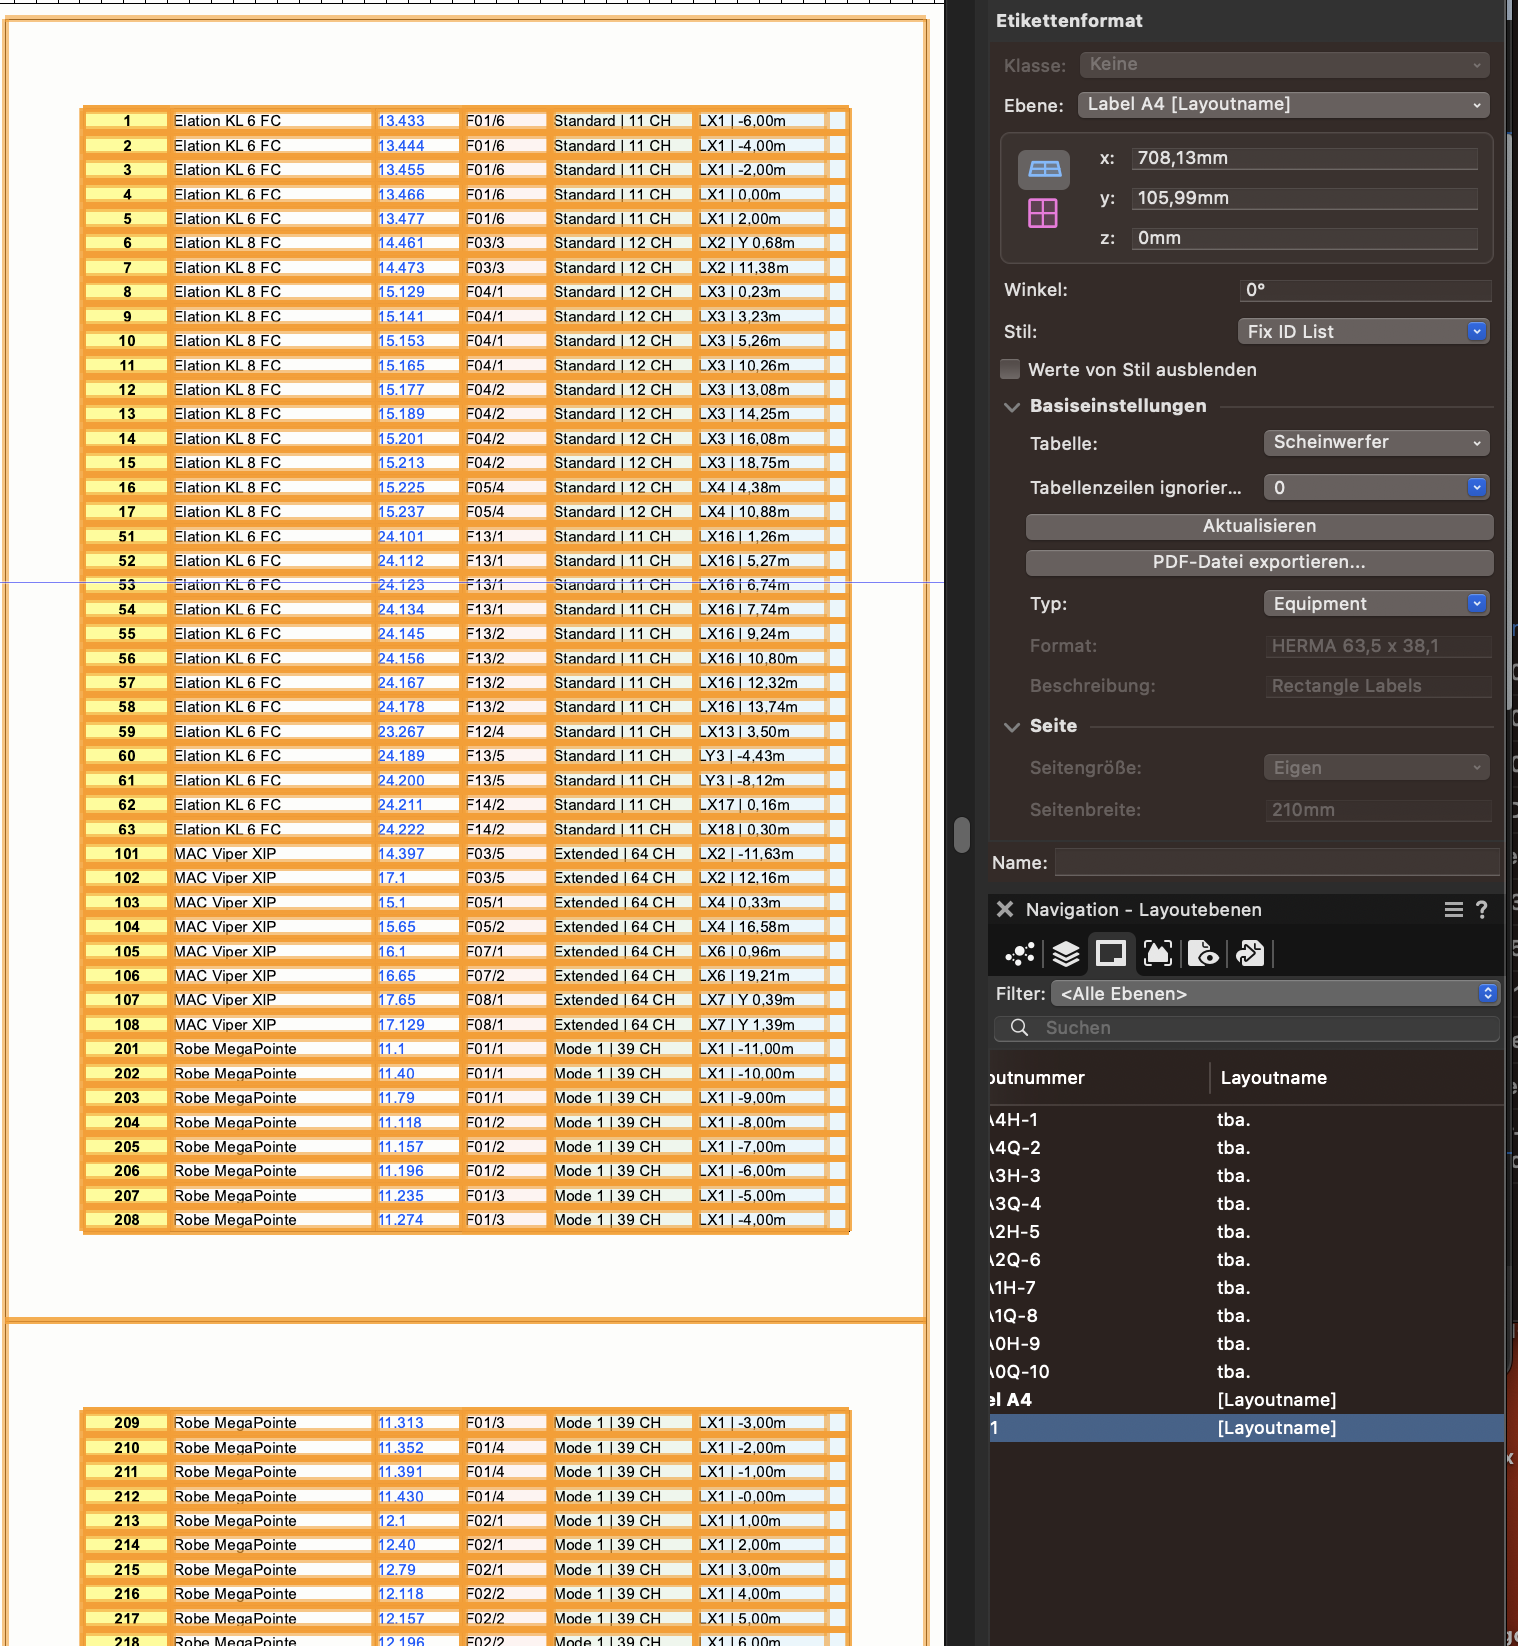Open the Stil dropdown showing Fix ID List
Viewport: 1518px width, 1646px height.
[x=1363, y=331]
